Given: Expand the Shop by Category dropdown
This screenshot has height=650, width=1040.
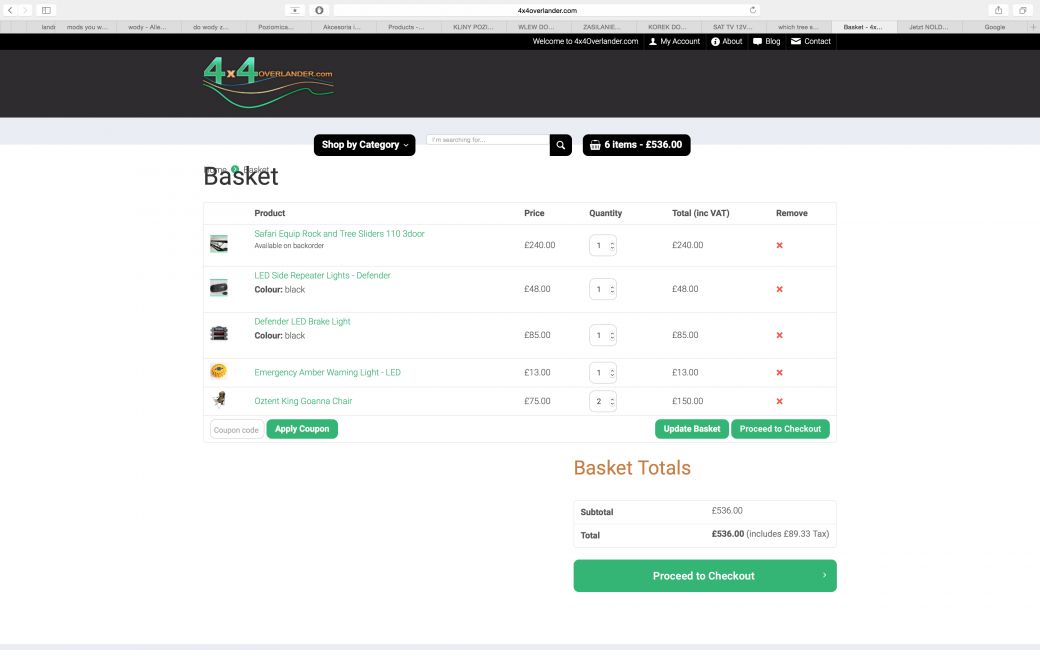Looking at the screenshot, I should [x=365, y=145].
